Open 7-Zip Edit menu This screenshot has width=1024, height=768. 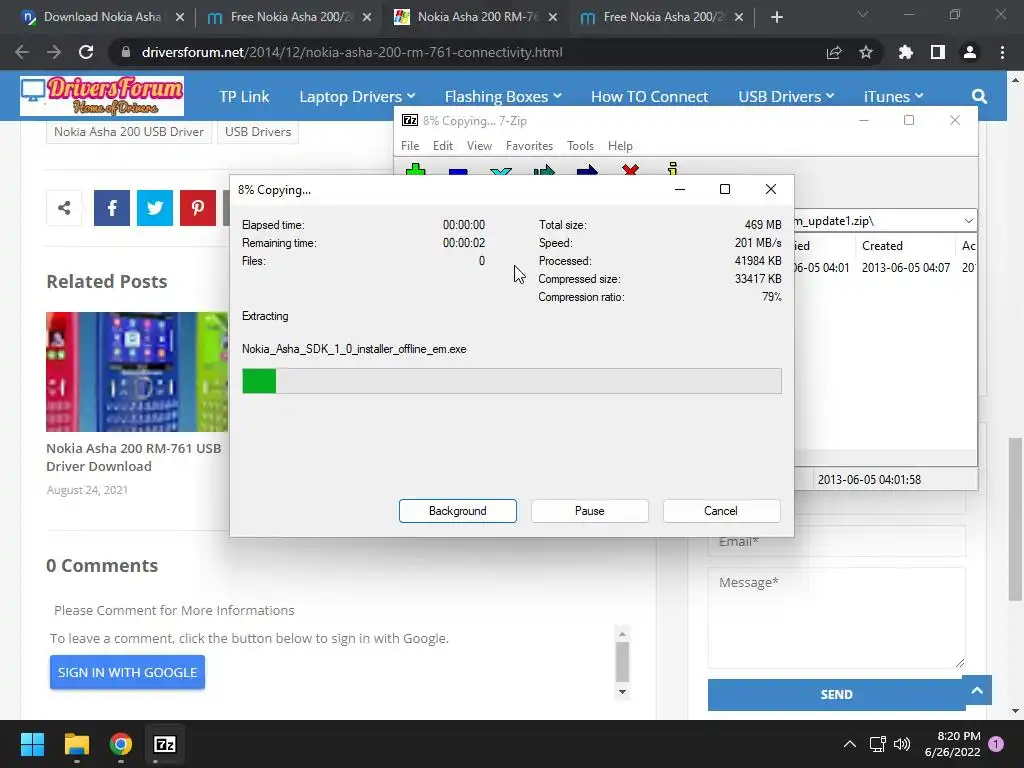click(x=443, y=146)
